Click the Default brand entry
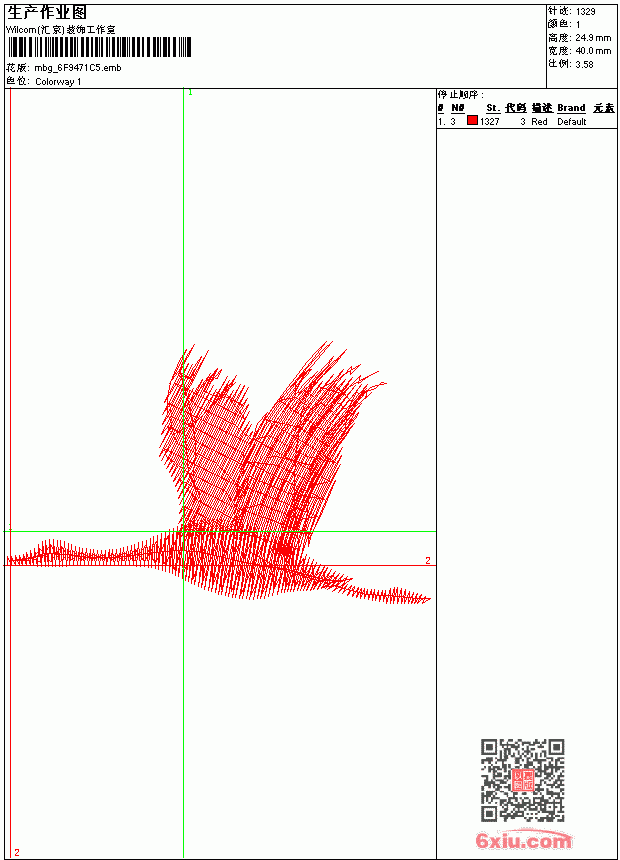This screenshot has height=860, width=620. (572, 122)
